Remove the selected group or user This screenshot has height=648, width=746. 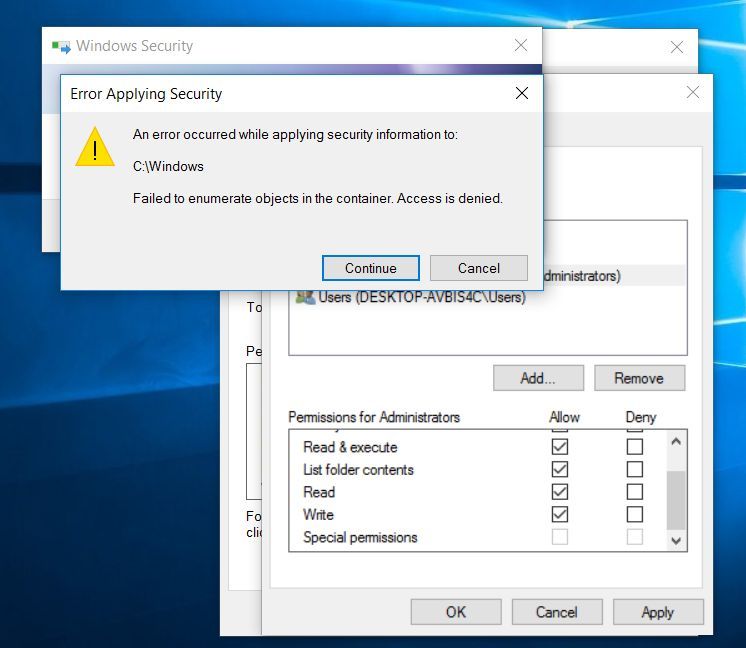(x=639, y=378)
